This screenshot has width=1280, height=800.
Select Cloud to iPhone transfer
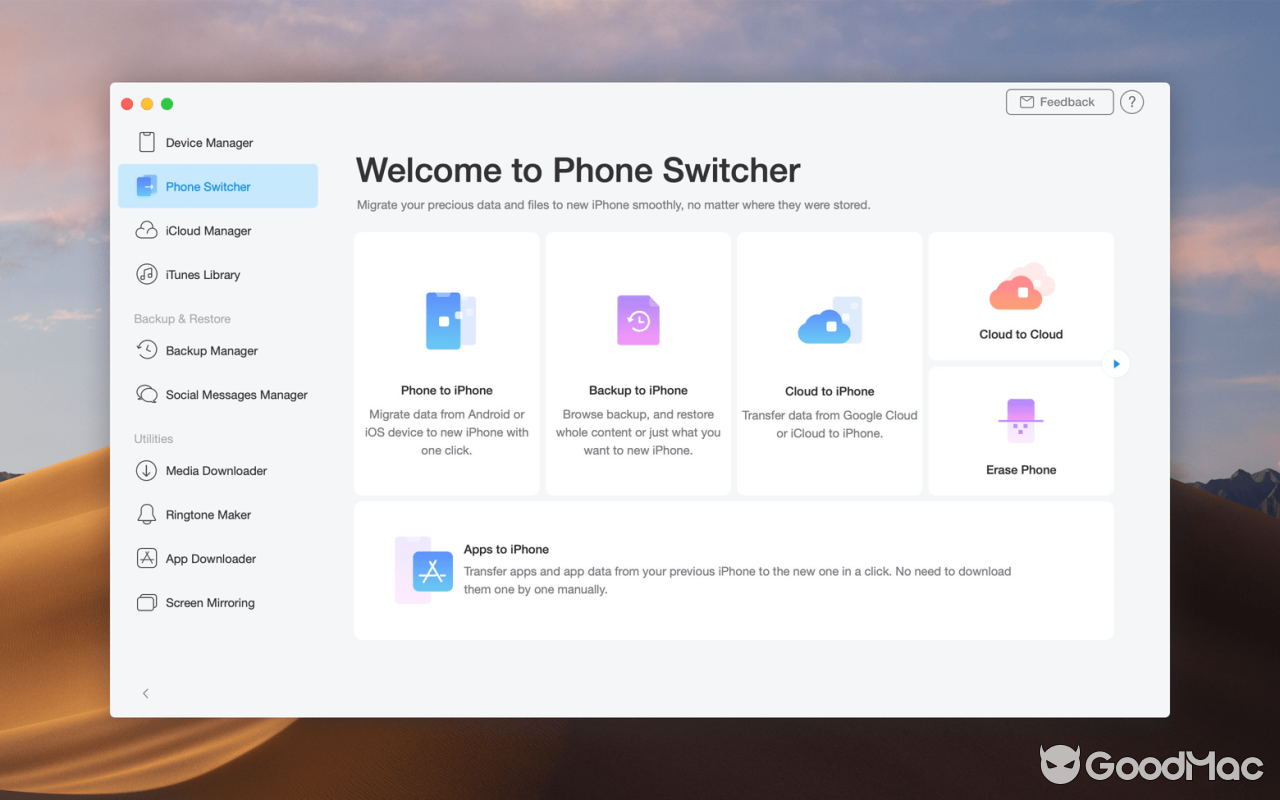[x=829, y=363]
